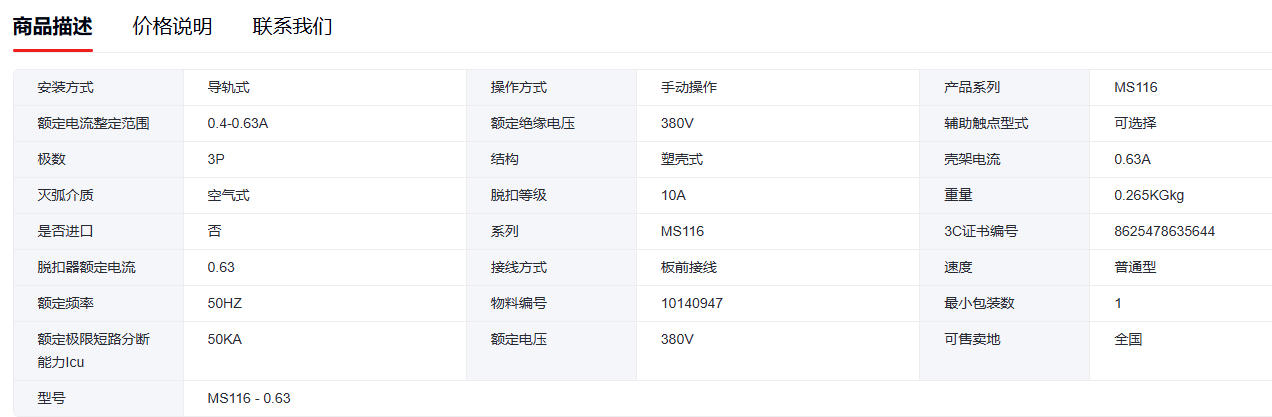Click the 3C证书编号 value 8625478635644
The height and width of the screenshot is (417, 1272).
(1164, 232)
